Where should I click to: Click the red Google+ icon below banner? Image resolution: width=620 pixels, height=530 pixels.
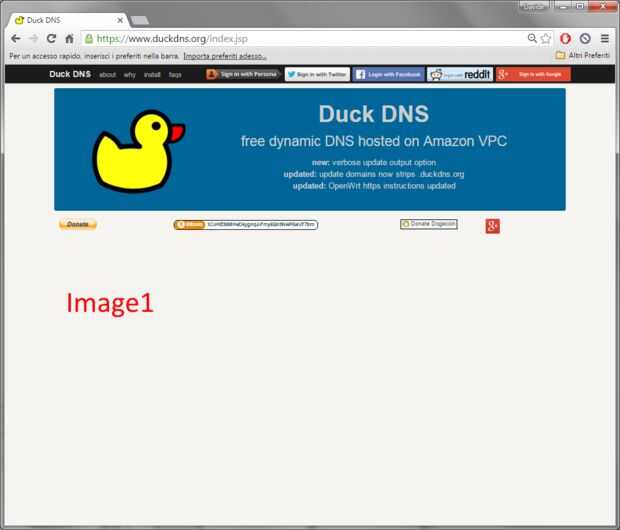point(493,226)
